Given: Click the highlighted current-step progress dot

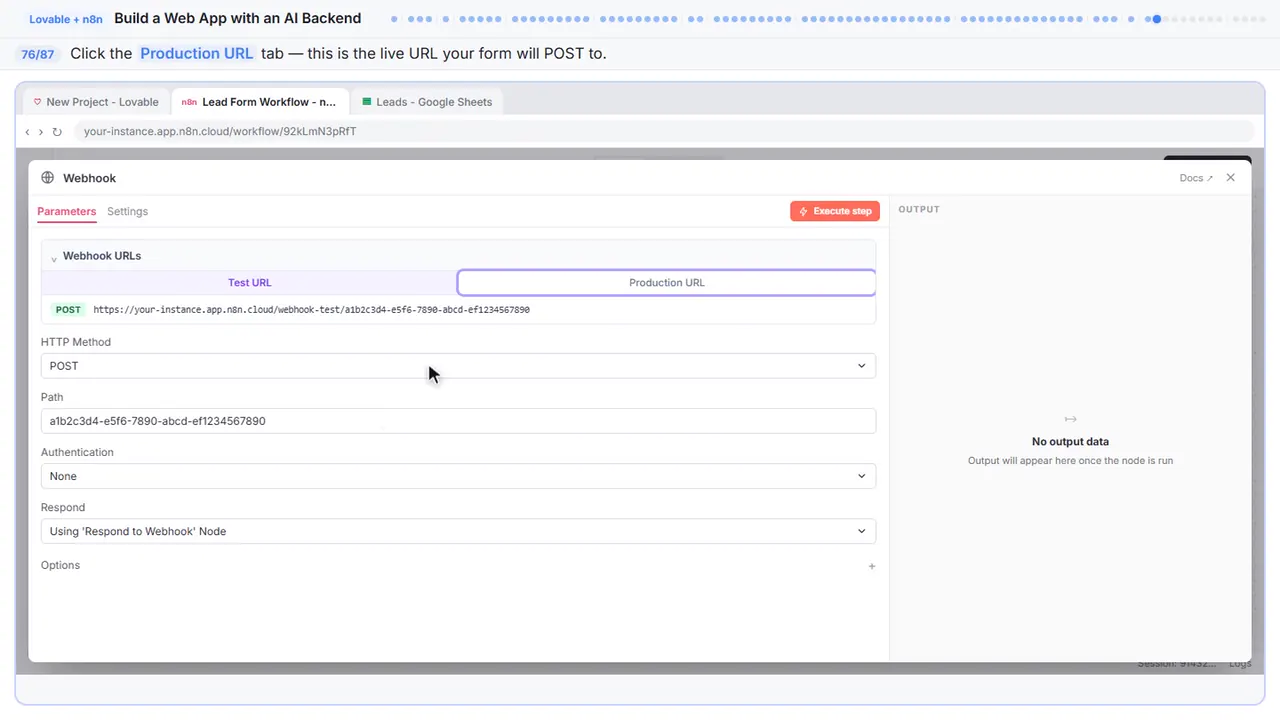Looking at the screenshot, I should 1156,19.
